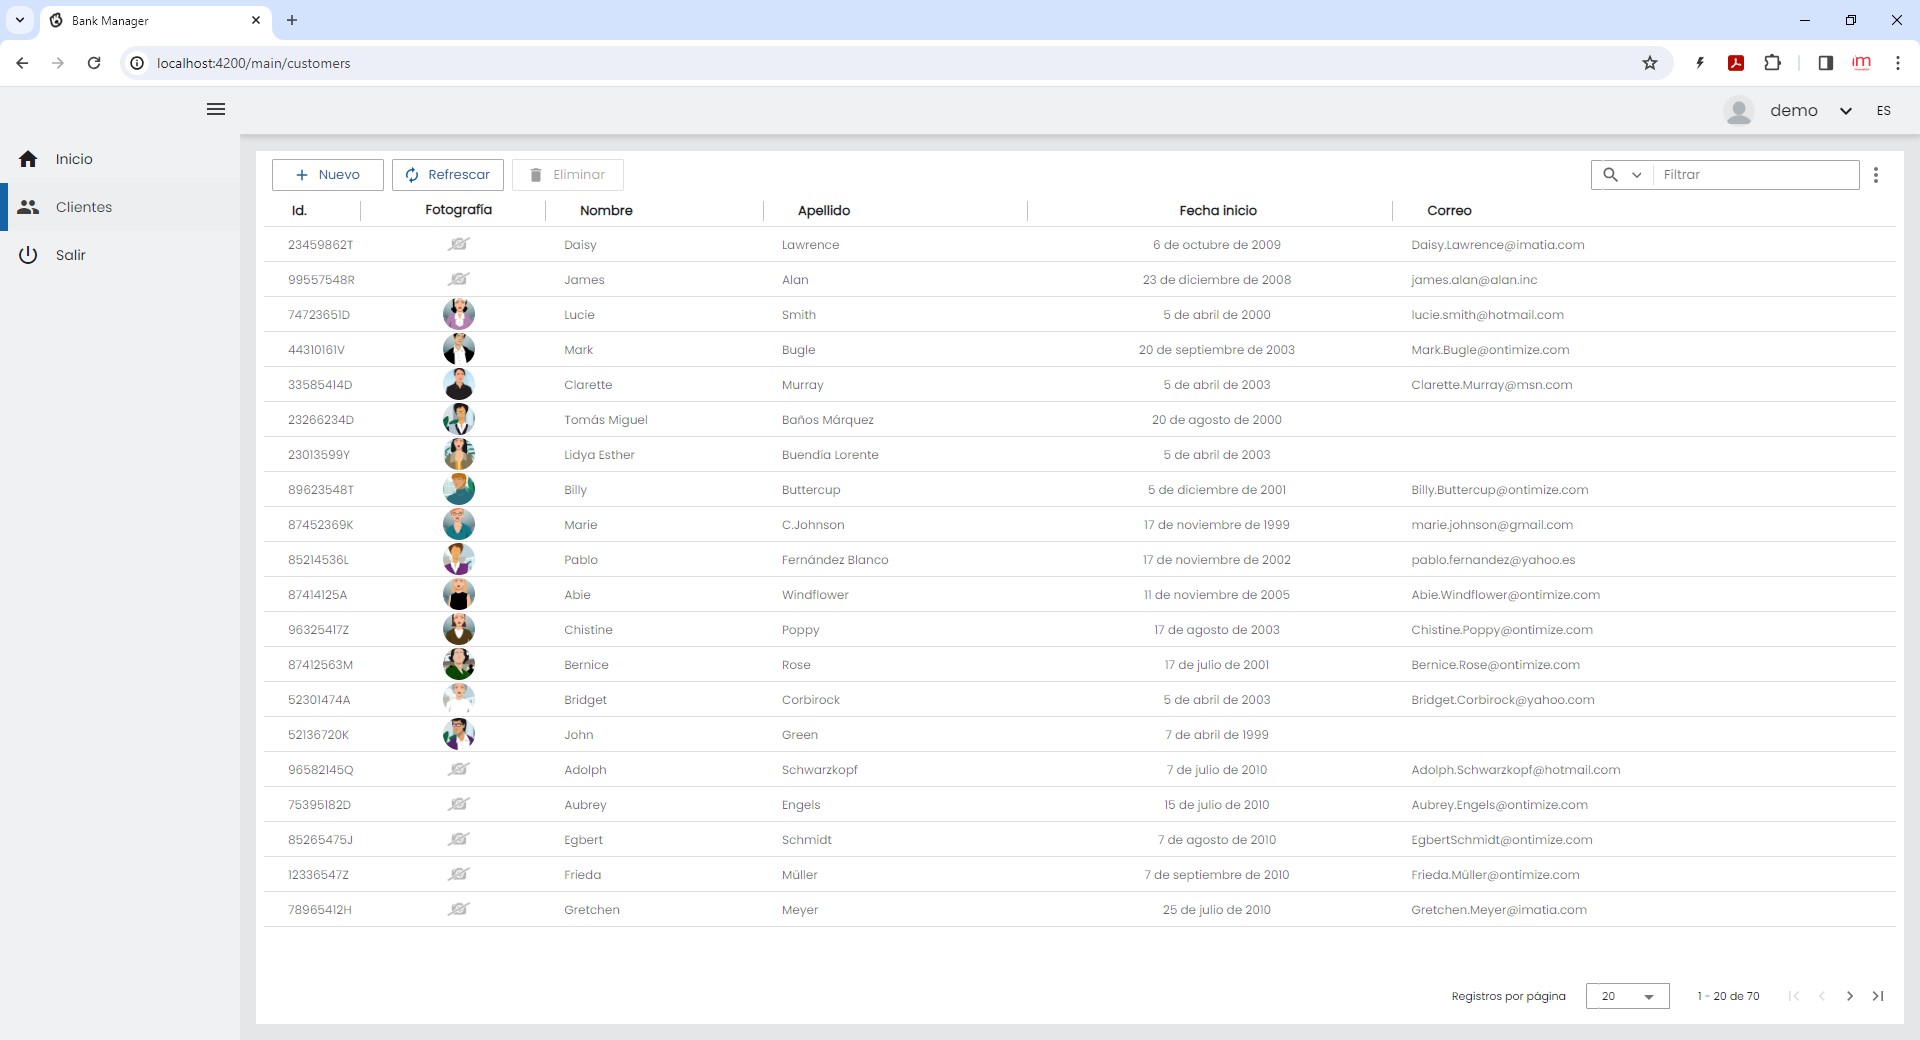Jump to last page of customers
The width and height of the screenshot is (1920, 1040).
1878,996
